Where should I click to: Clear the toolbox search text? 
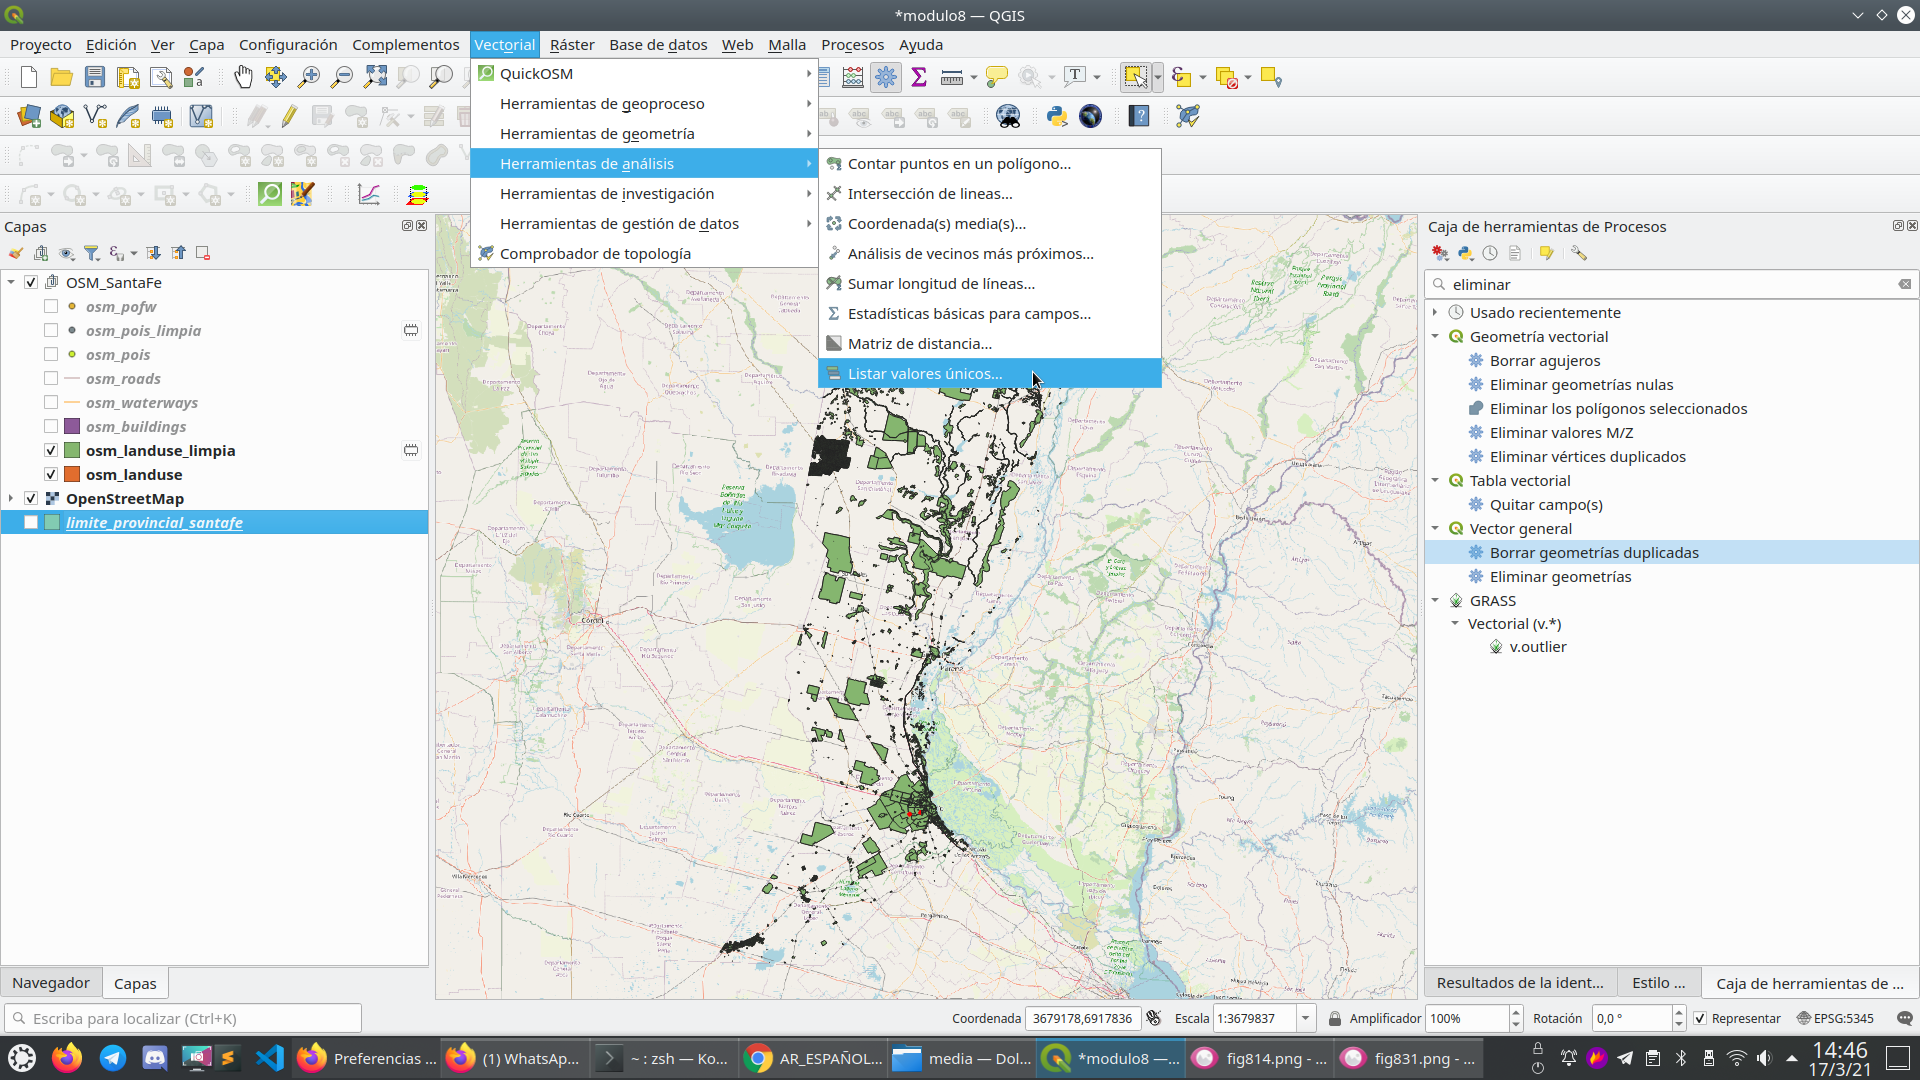[1905, 284]
